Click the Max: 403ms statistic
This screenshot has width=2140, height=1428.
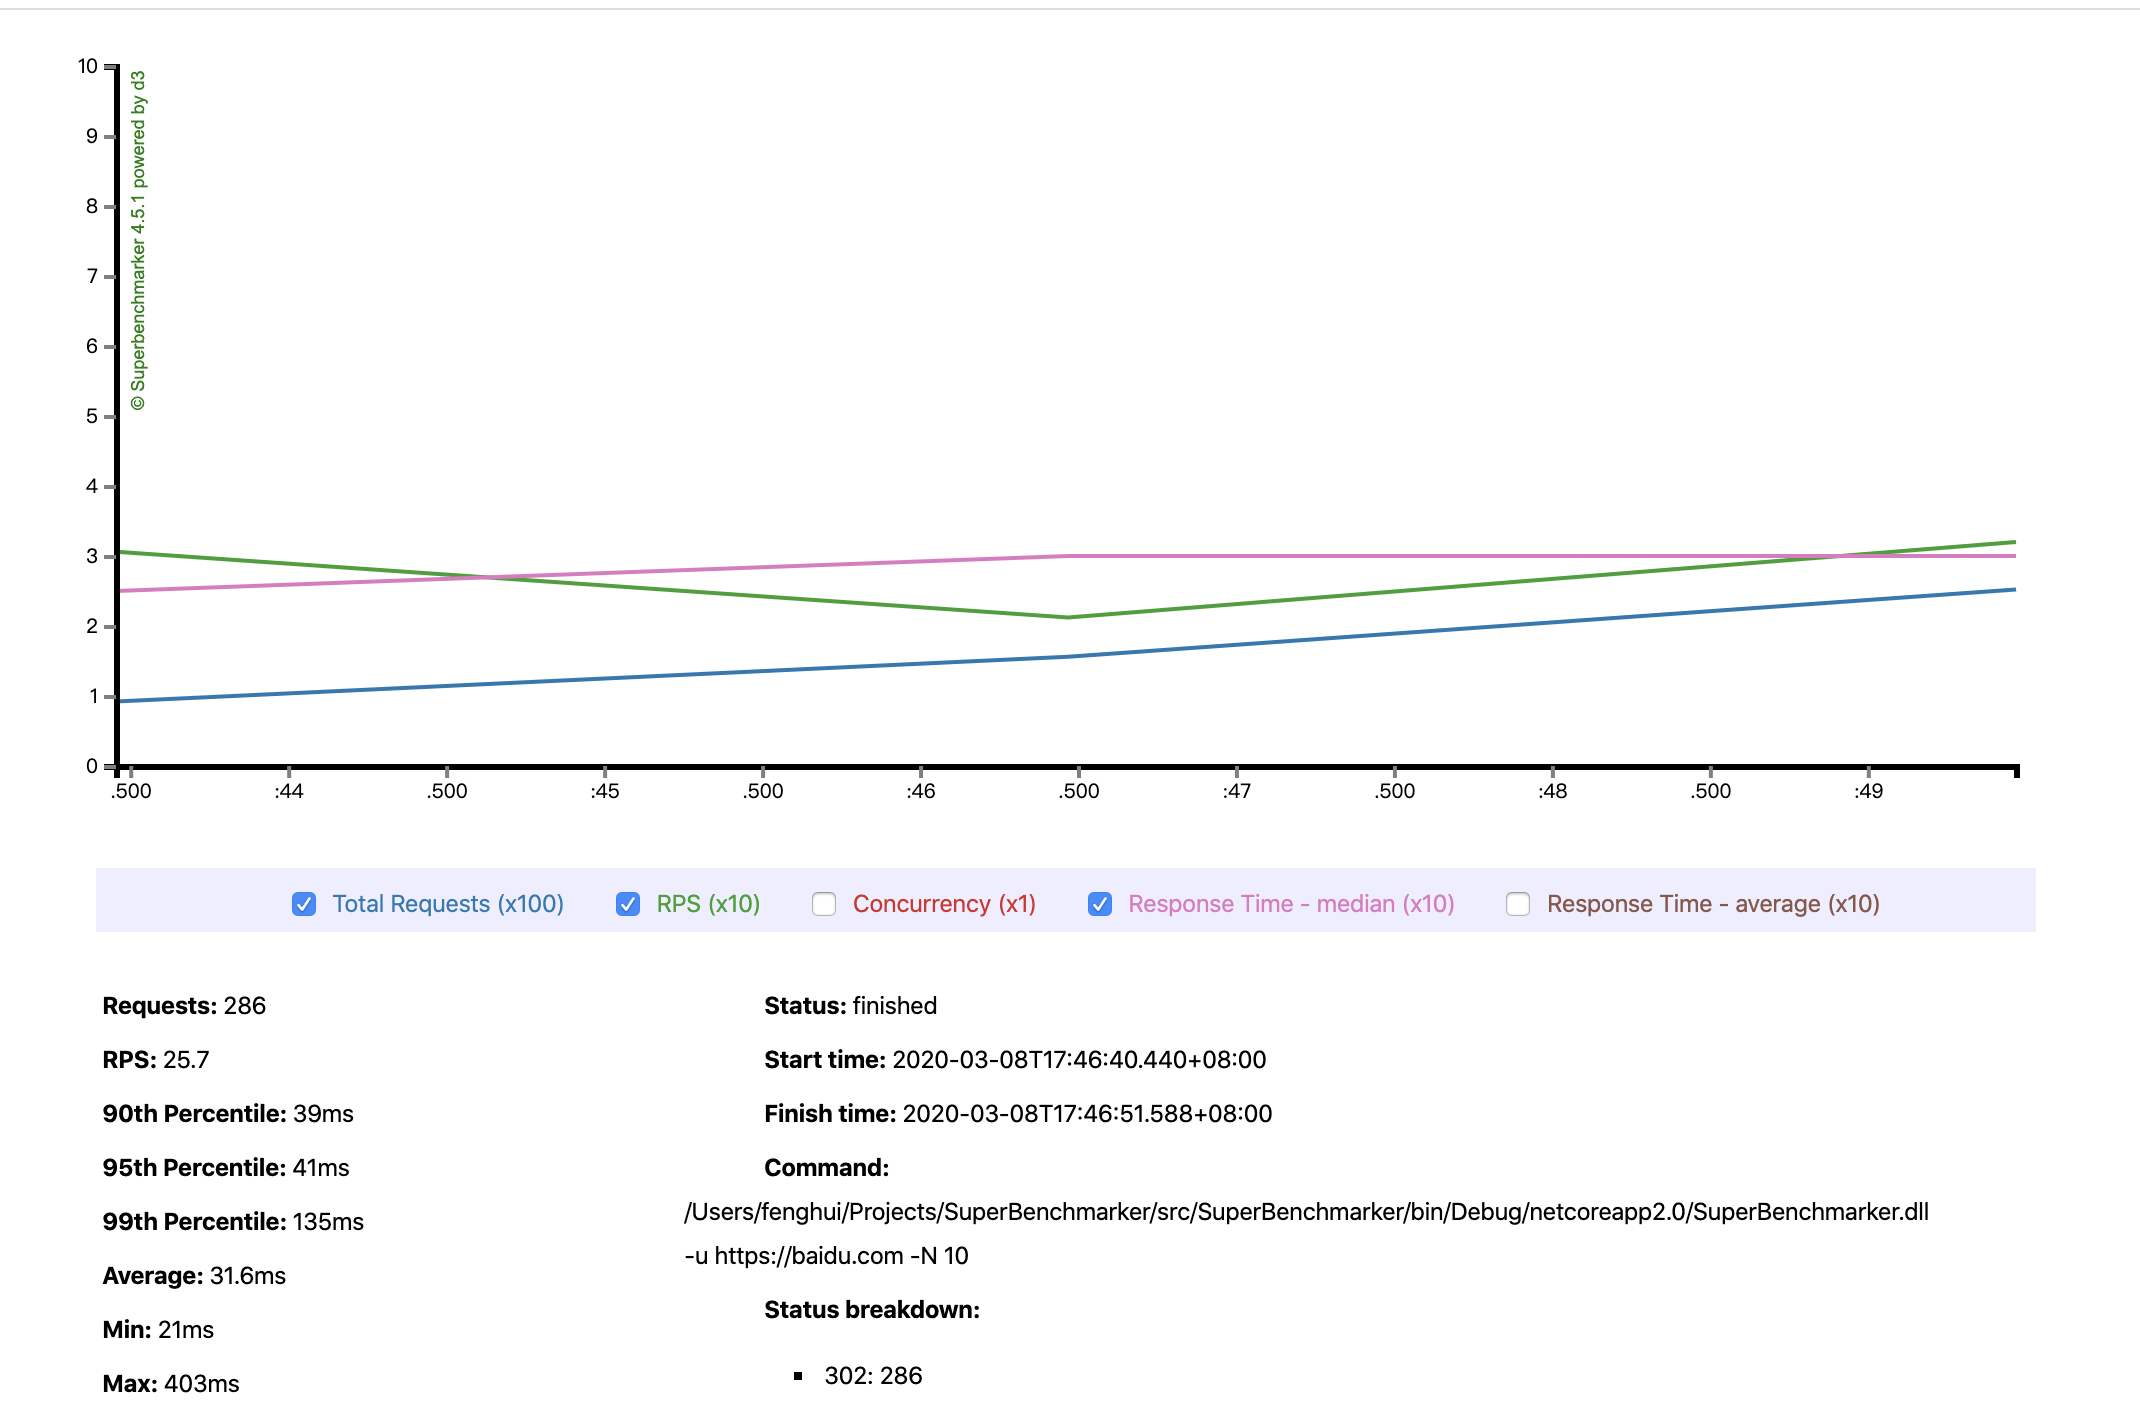click(171, 1384)
